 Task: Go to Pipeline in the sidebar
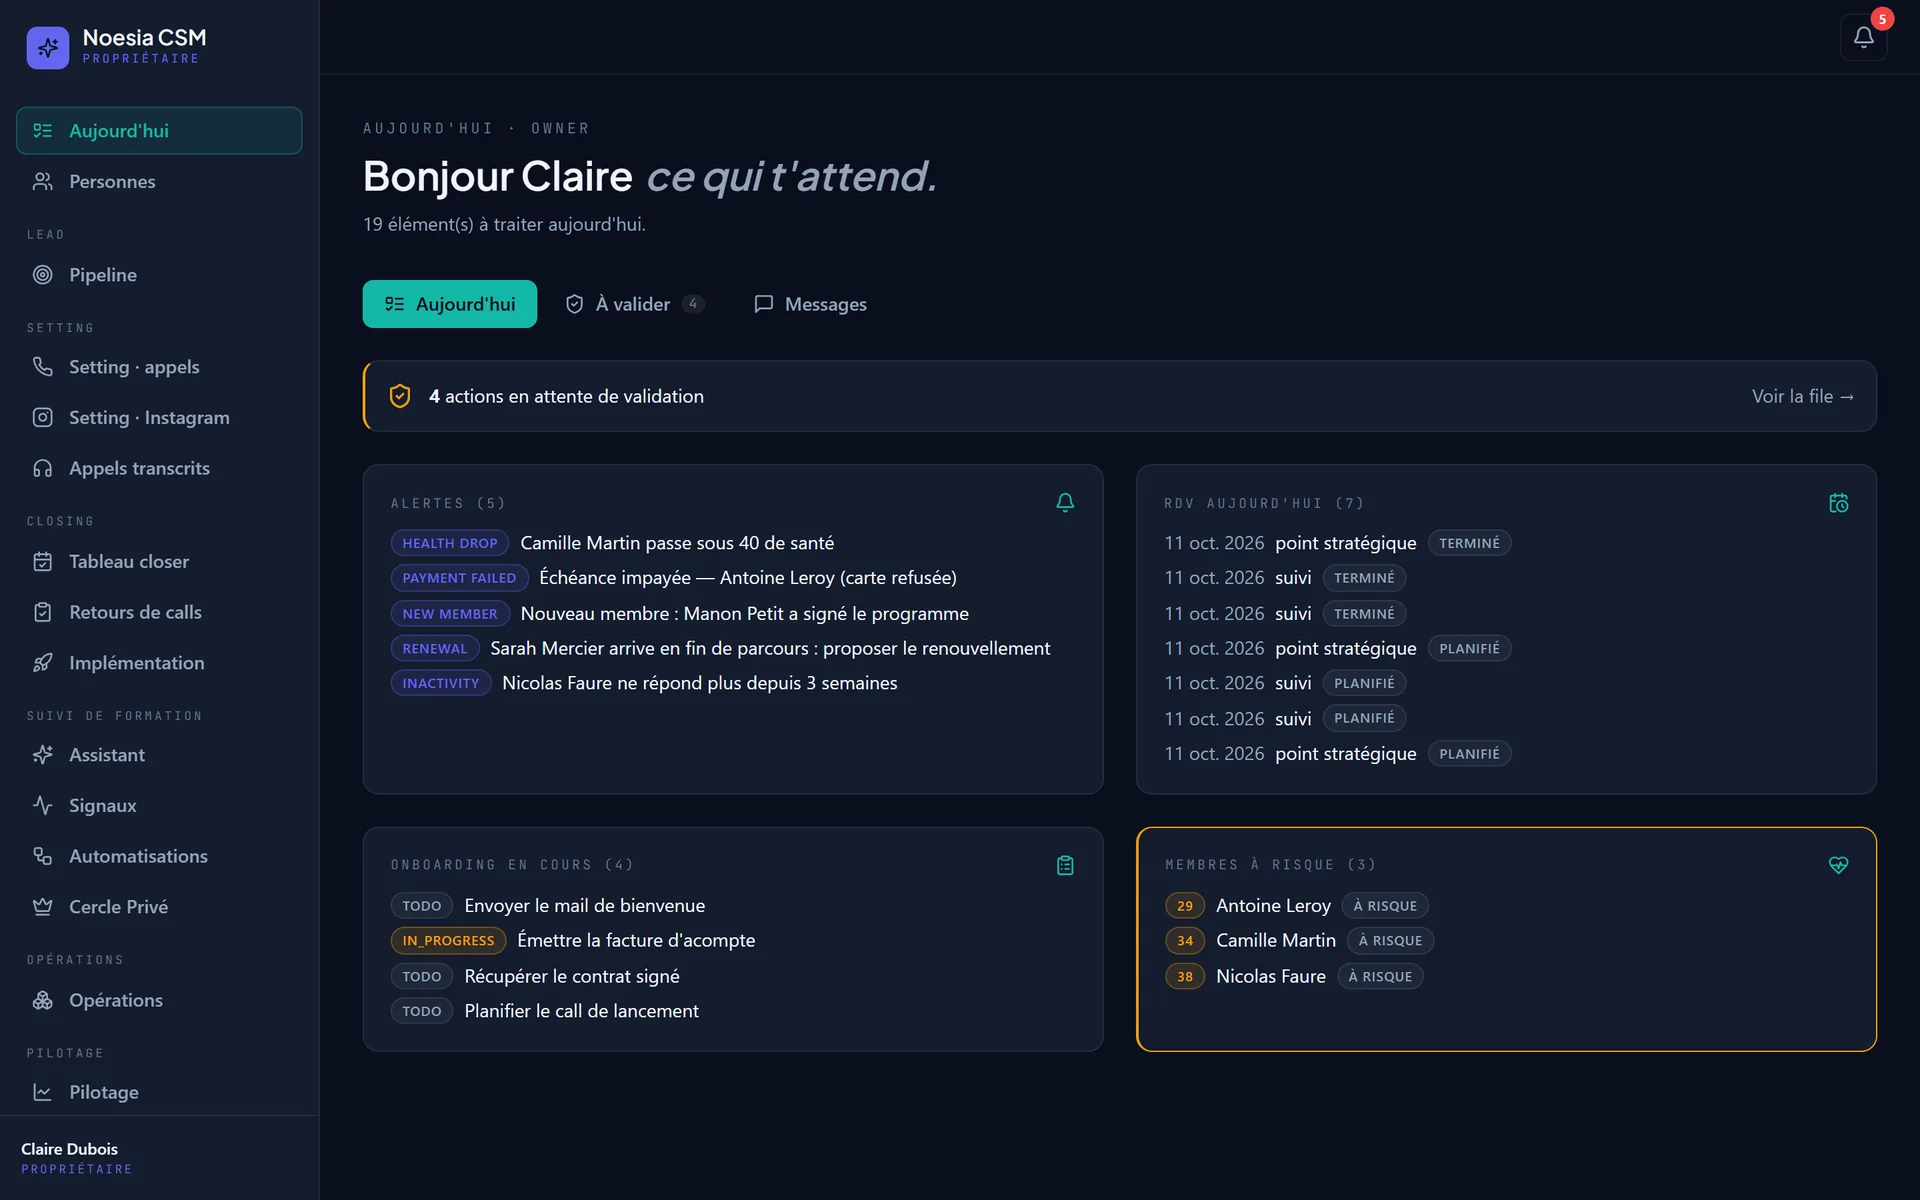click(x=159, y=274)
